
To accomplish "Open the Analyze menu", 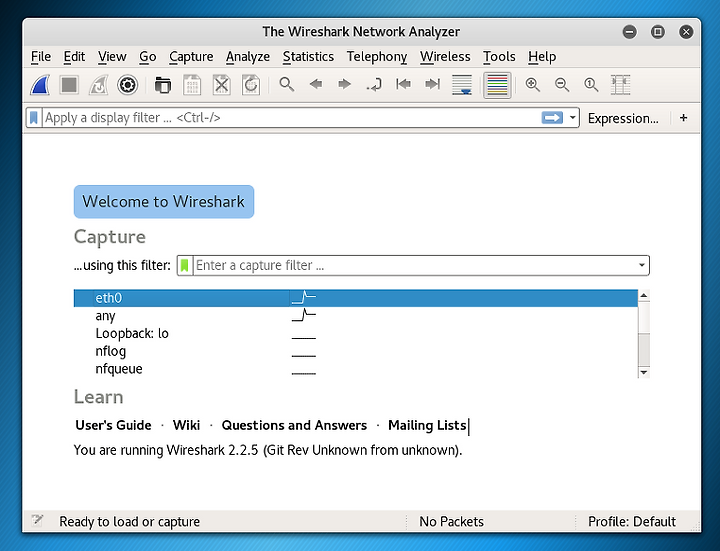I will click(x=248, y=56).
